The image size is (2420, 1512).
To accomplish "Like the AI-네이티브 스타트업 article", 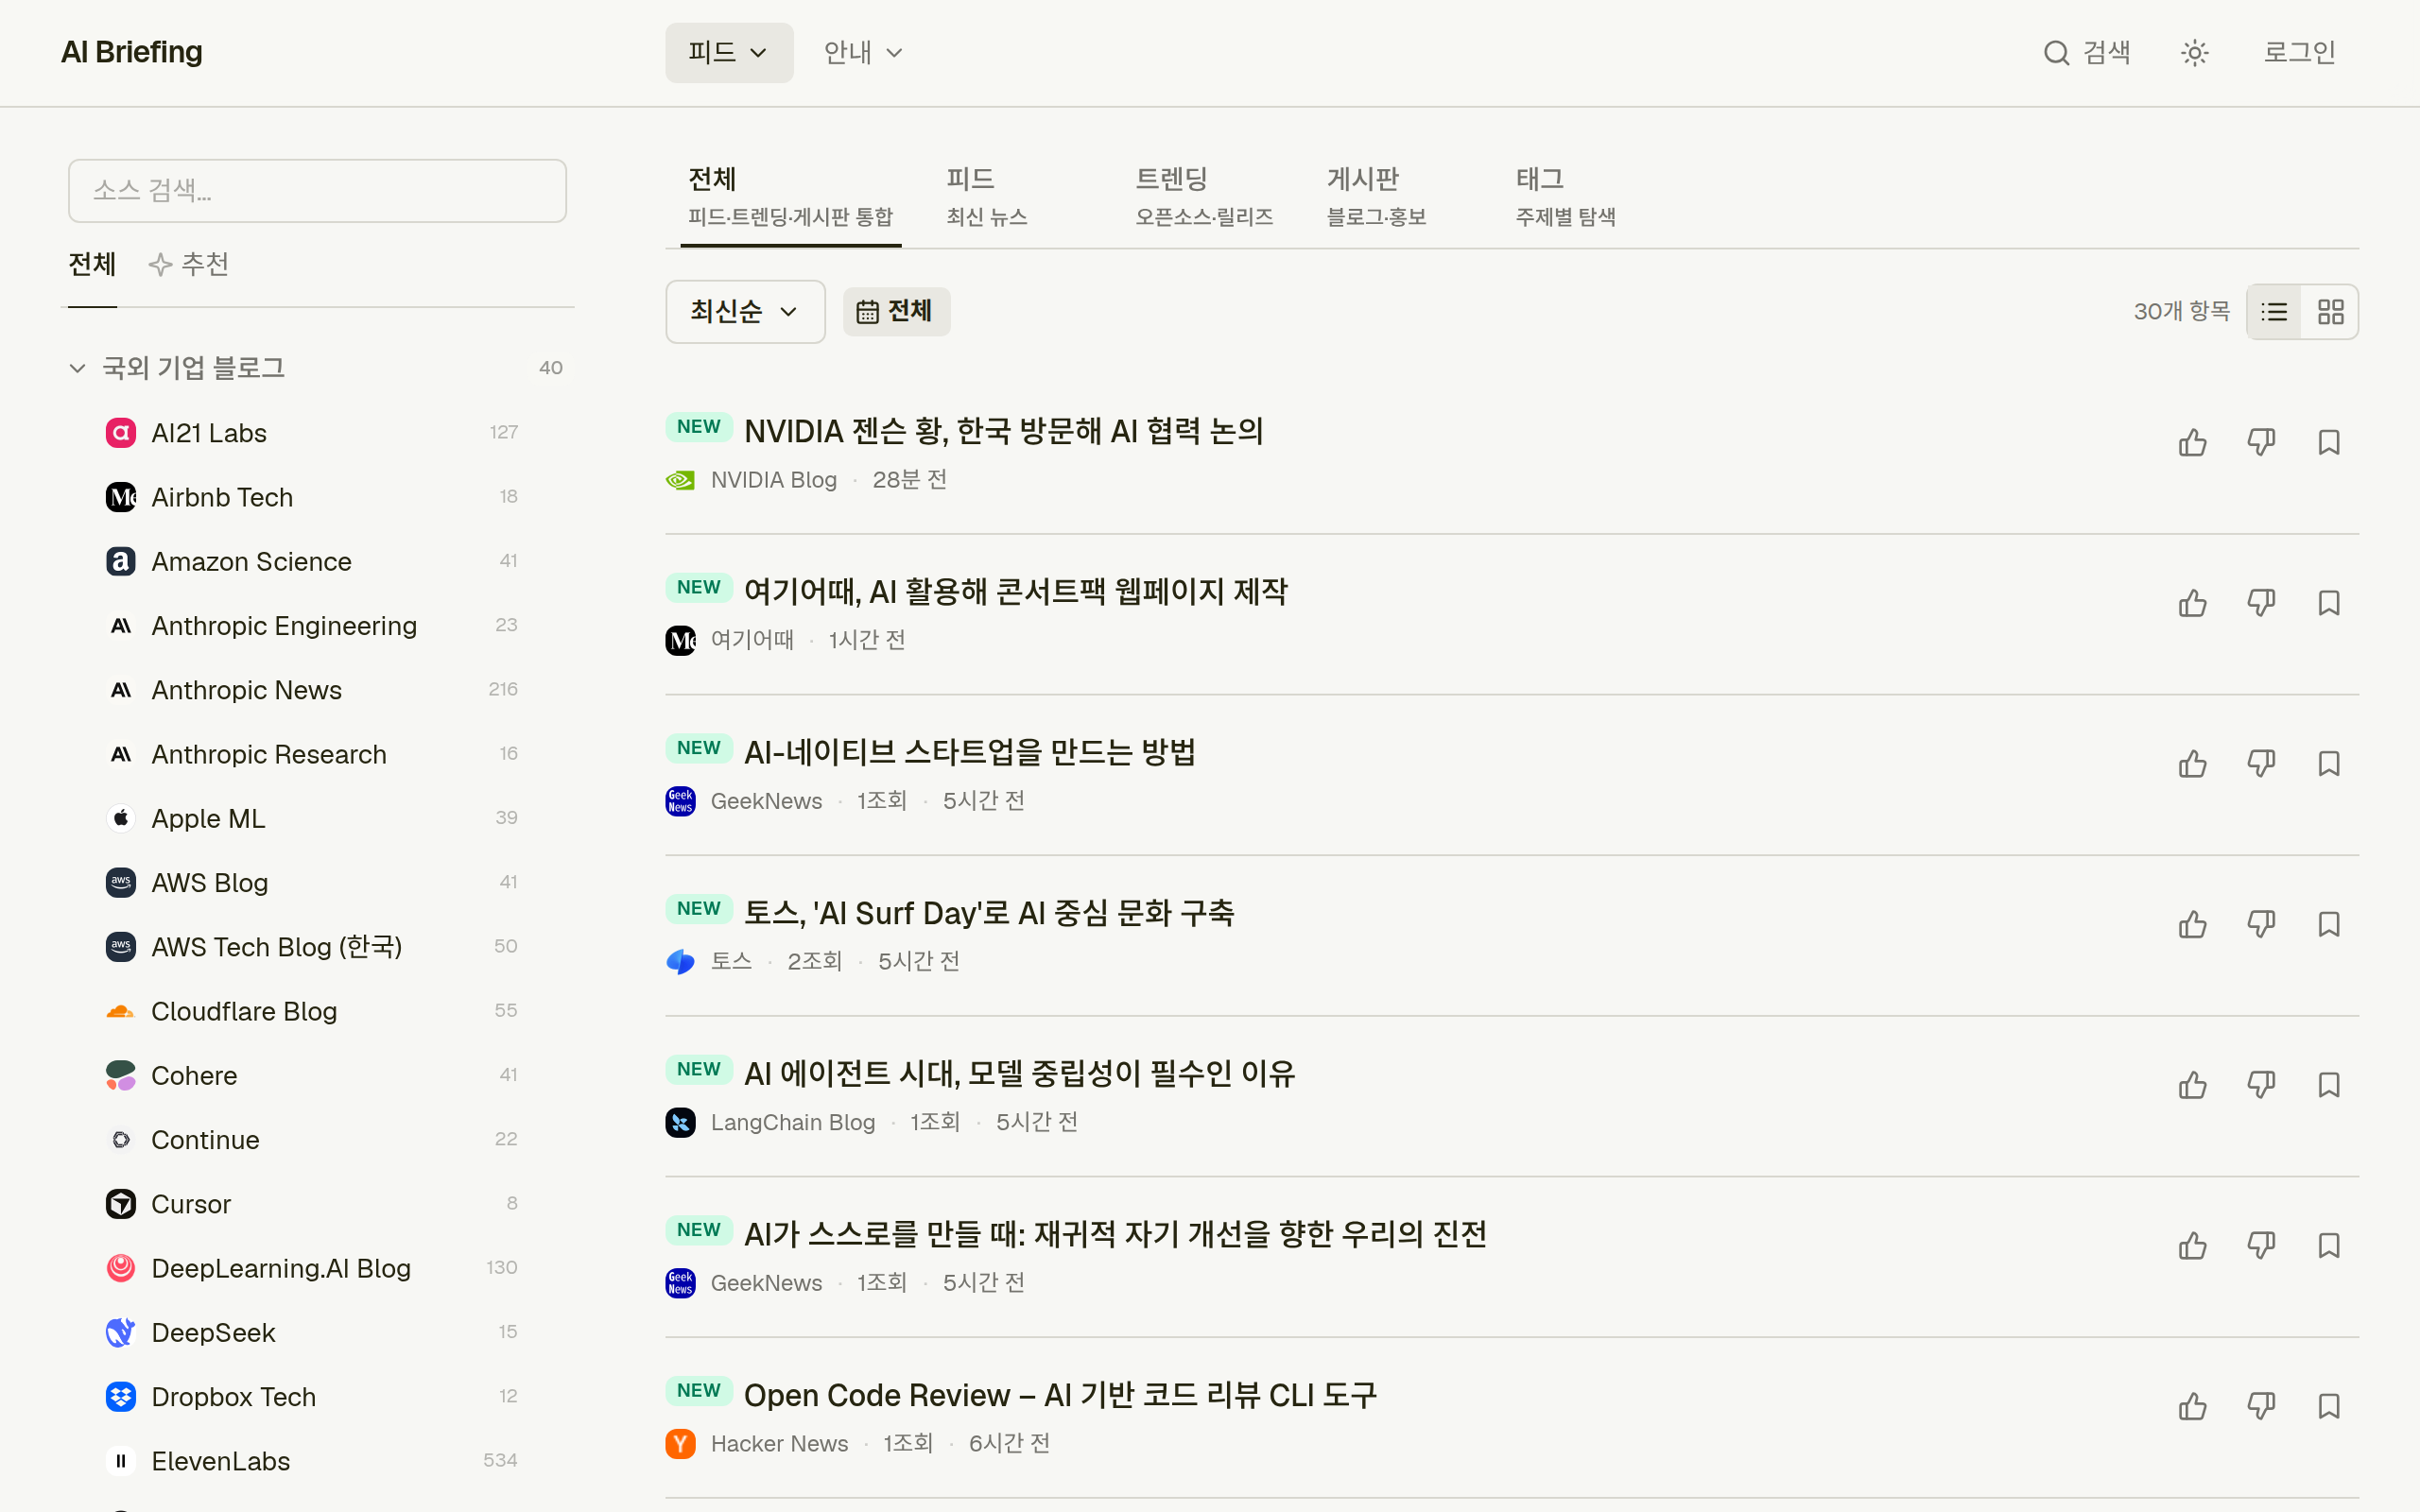I will (2192, 764).
